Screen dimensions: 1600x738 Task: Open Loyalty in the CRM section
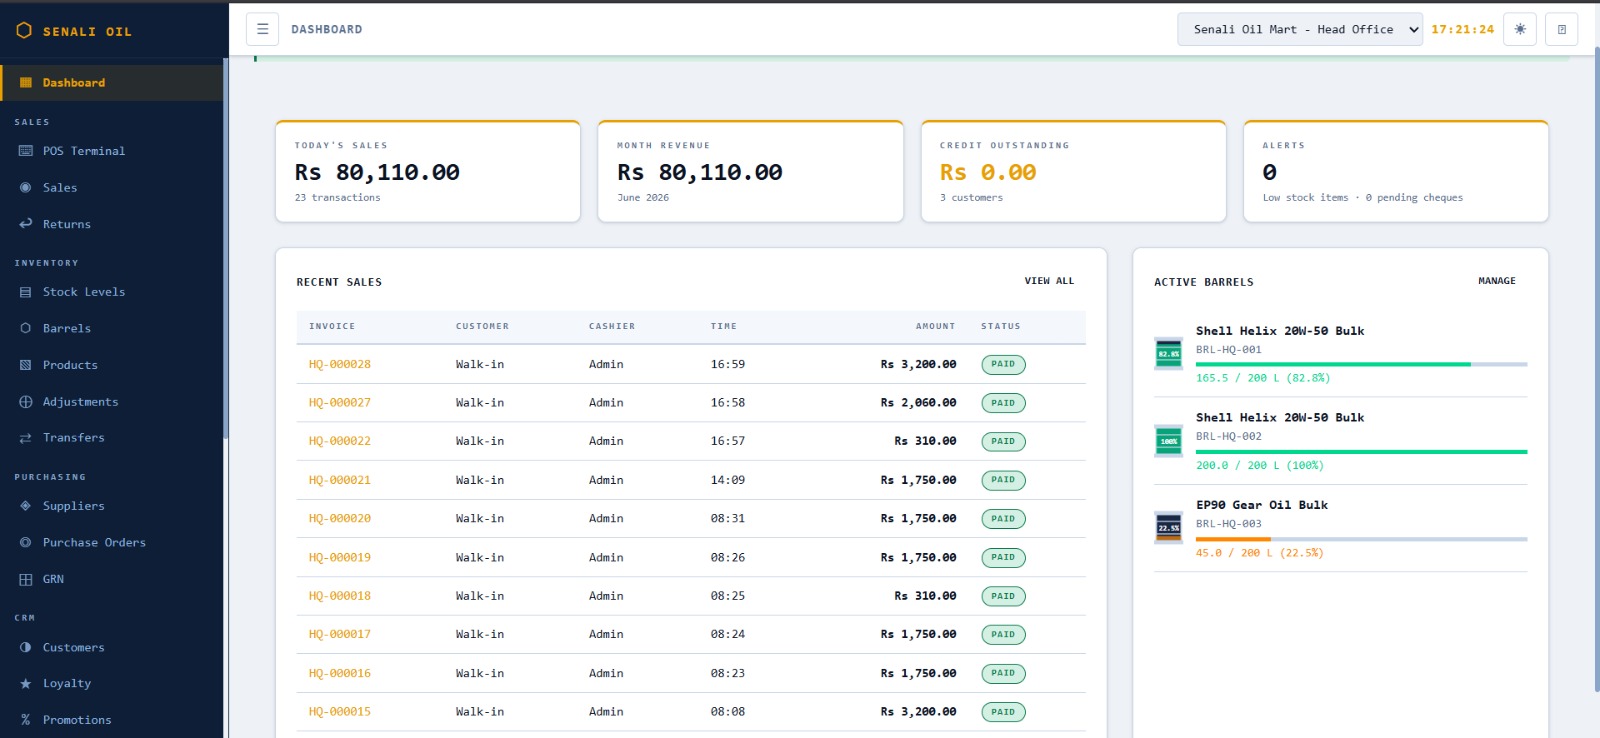(111, 684)
